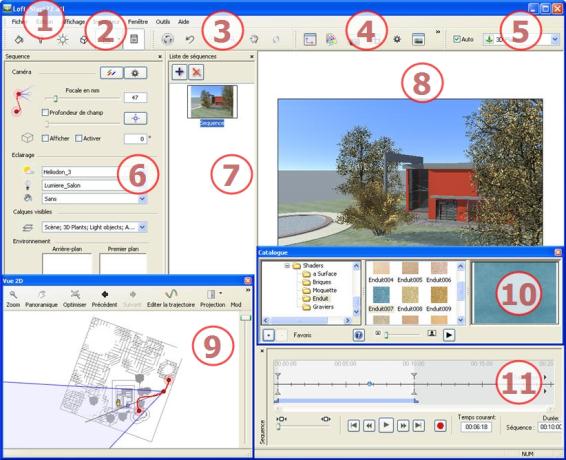Image resolution: width=566 pixels, height=460 pixels.
Task: Open the Calques visibles layers dropdown
Action: pyautogui.click(x=142, y=227)
